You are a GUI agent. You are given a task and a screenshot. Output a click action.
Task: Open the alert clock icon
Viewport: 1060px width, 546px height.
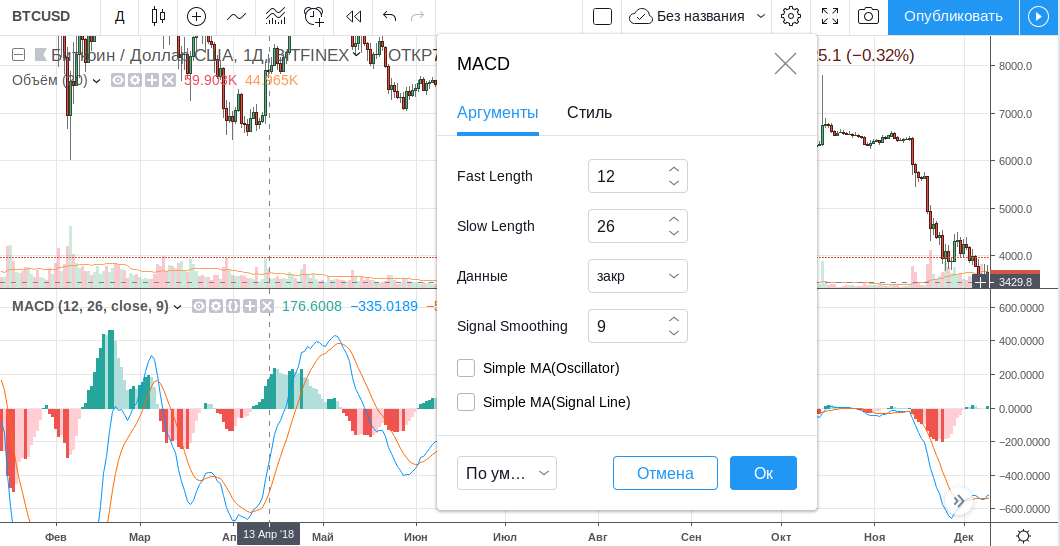pyautogui.click(x=314, y=16)
